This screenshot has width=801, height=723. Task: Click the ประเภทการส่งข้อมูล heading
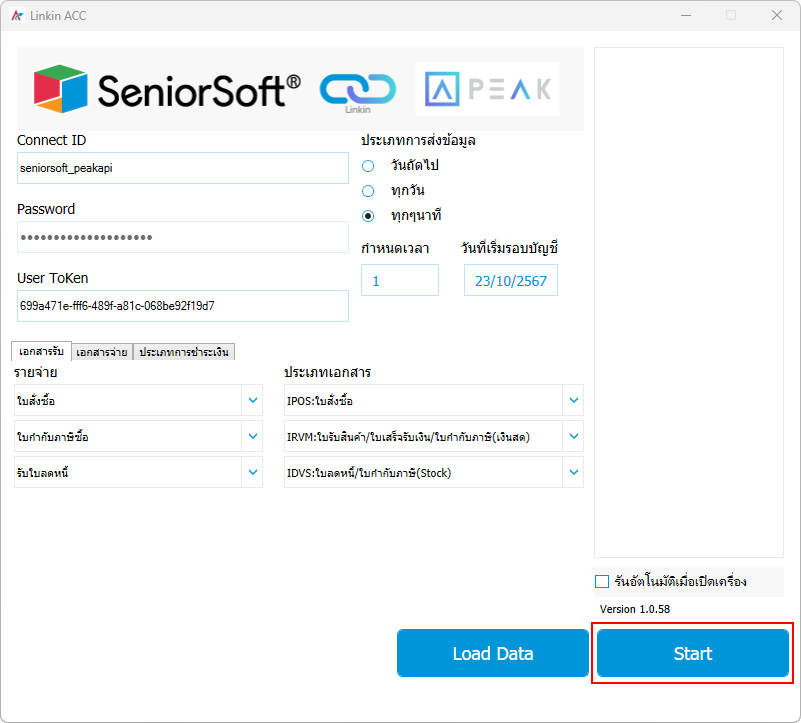(x=418, y=140)
